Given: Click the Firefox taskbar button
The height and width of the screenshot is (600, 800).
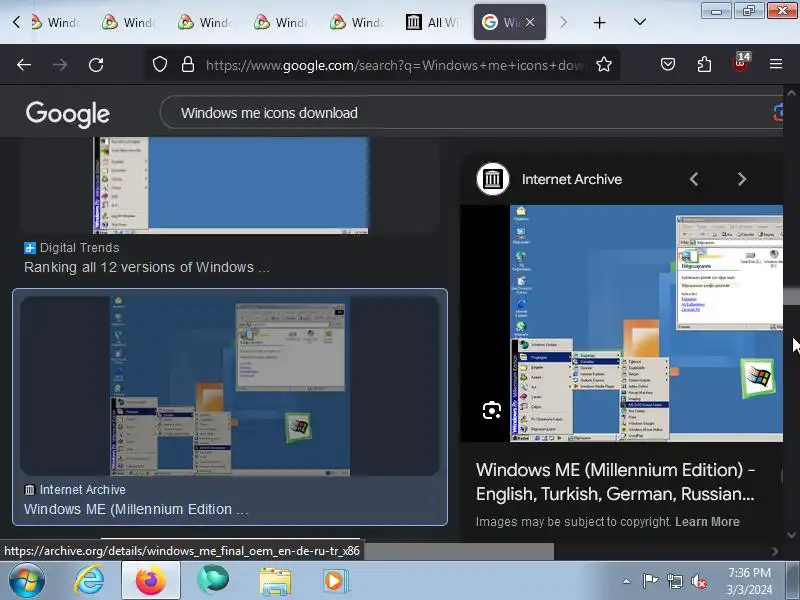Looking at the screenshot, I should click(151, 581).
